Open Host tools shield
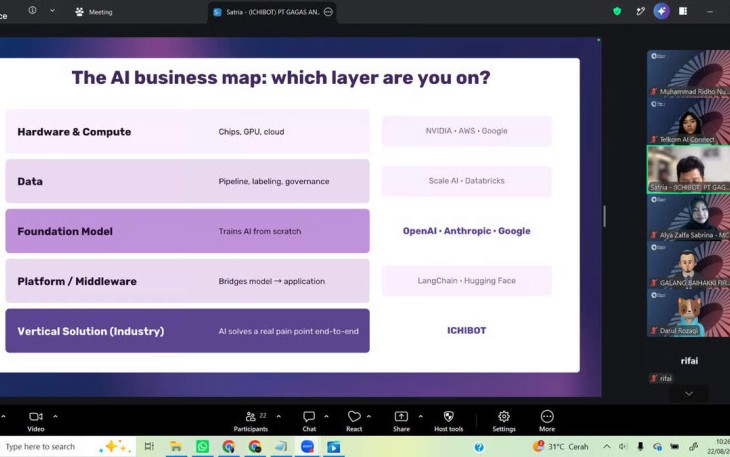The image size is (730, 457). click(449, 421)
